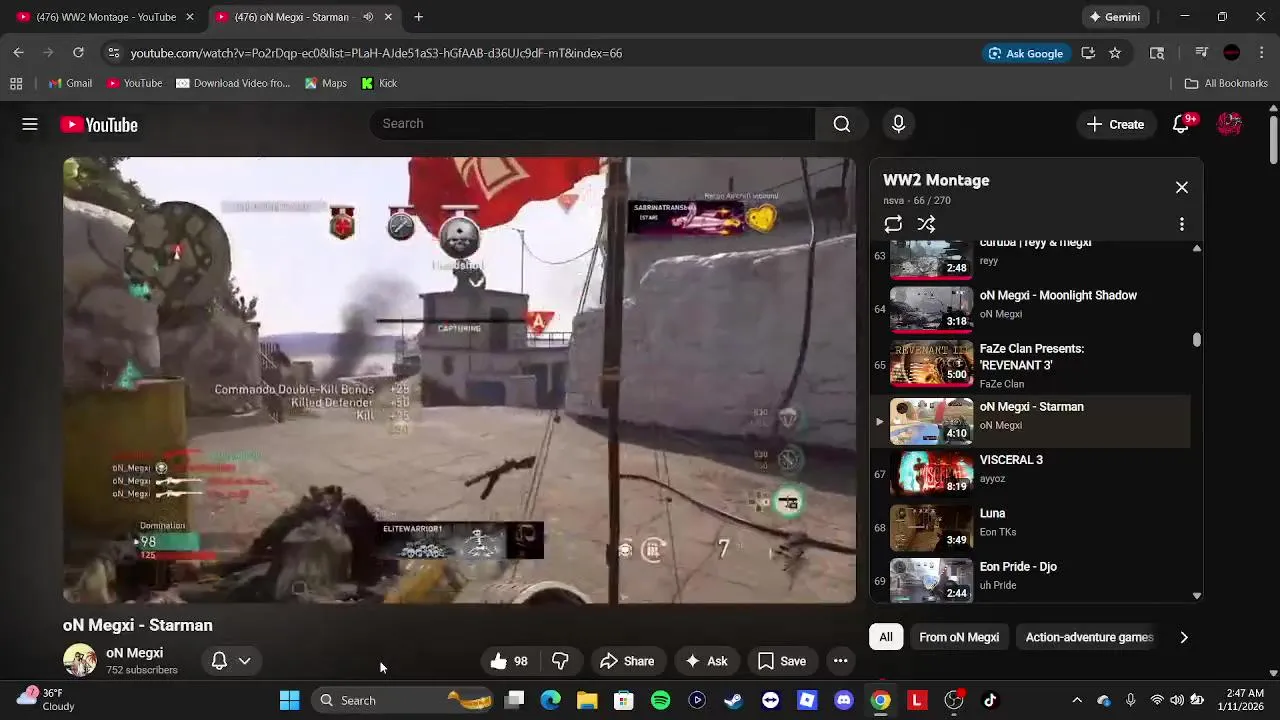Screen dimensions: 1280x720
Task: Select the Action-adventure games chip
Action: pos(1089,637)
